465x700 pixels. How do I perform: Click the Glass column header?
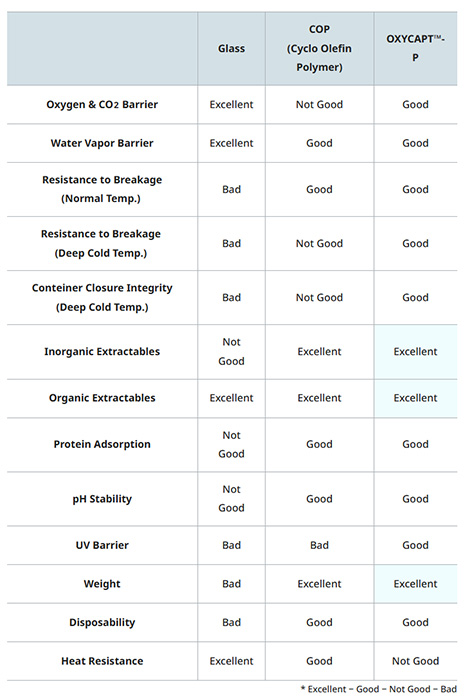pyautogui.click(x=231, y=48)
